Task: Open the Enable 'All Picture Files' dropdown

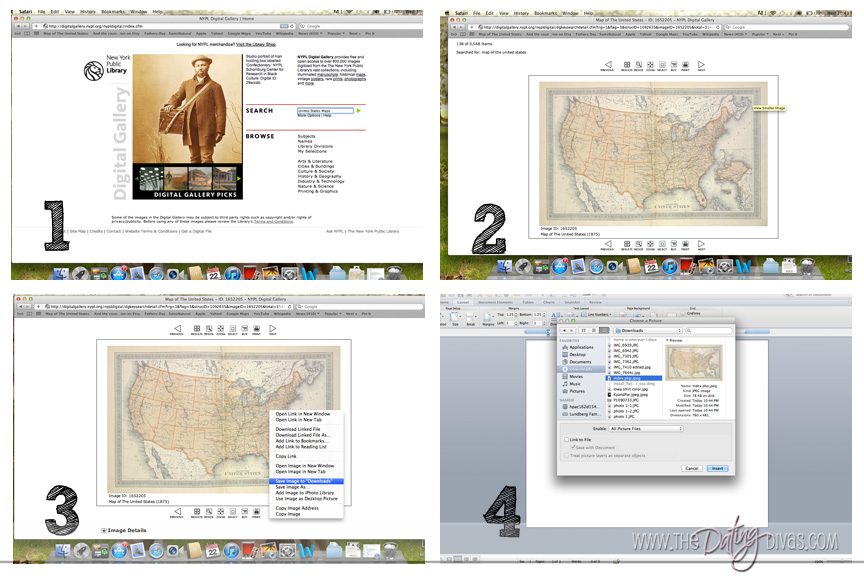Action: pyautogui.click(x=646, y=428)
